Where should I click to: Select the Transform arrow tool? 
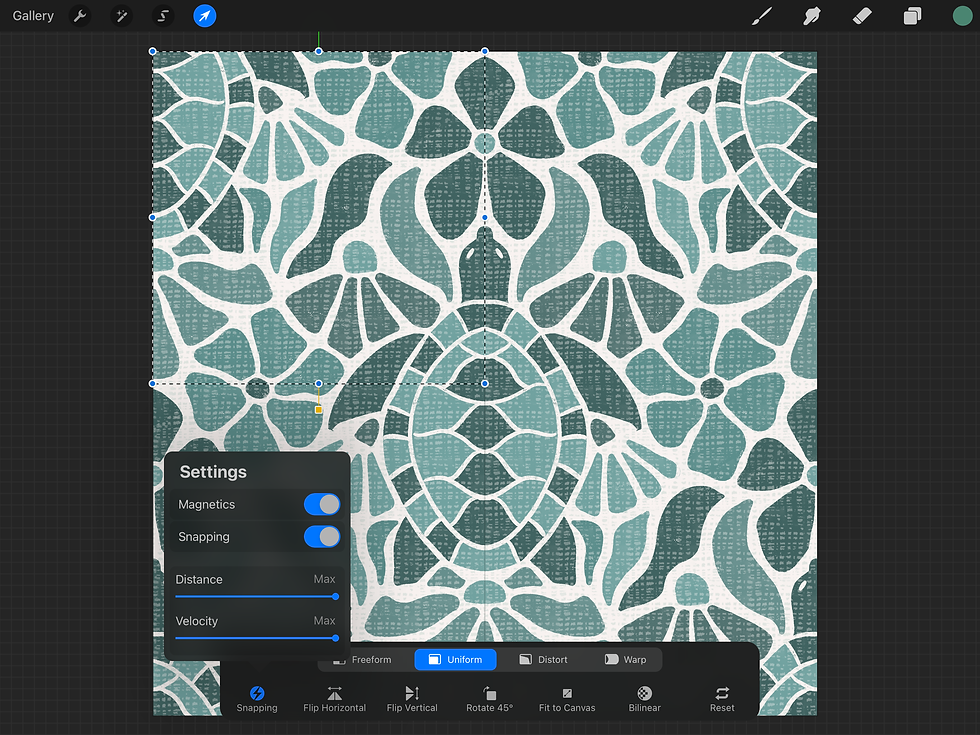pyautogui.click(x=204, y=15)
